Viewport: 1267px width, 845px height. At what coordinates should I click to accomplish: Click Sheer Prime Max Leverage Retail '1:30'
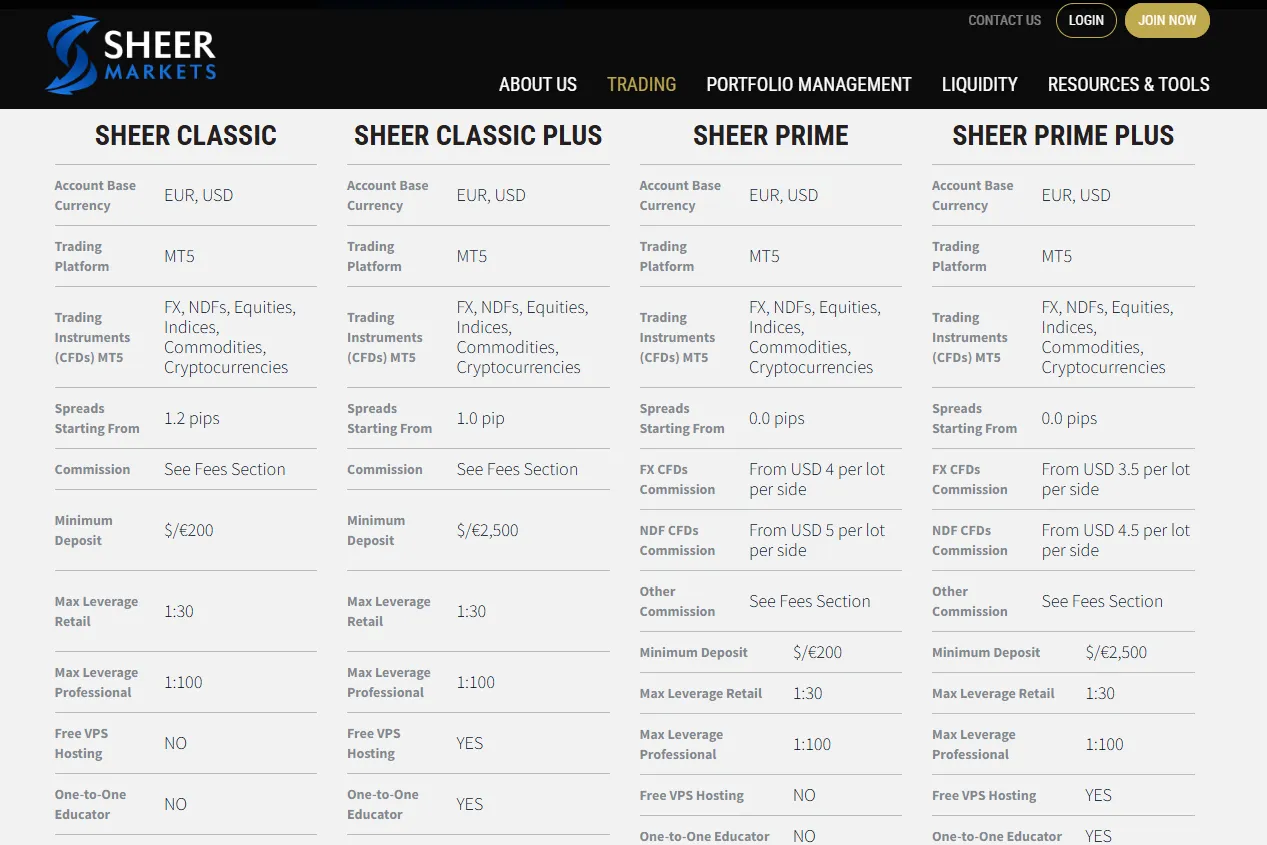coord(808,693)
